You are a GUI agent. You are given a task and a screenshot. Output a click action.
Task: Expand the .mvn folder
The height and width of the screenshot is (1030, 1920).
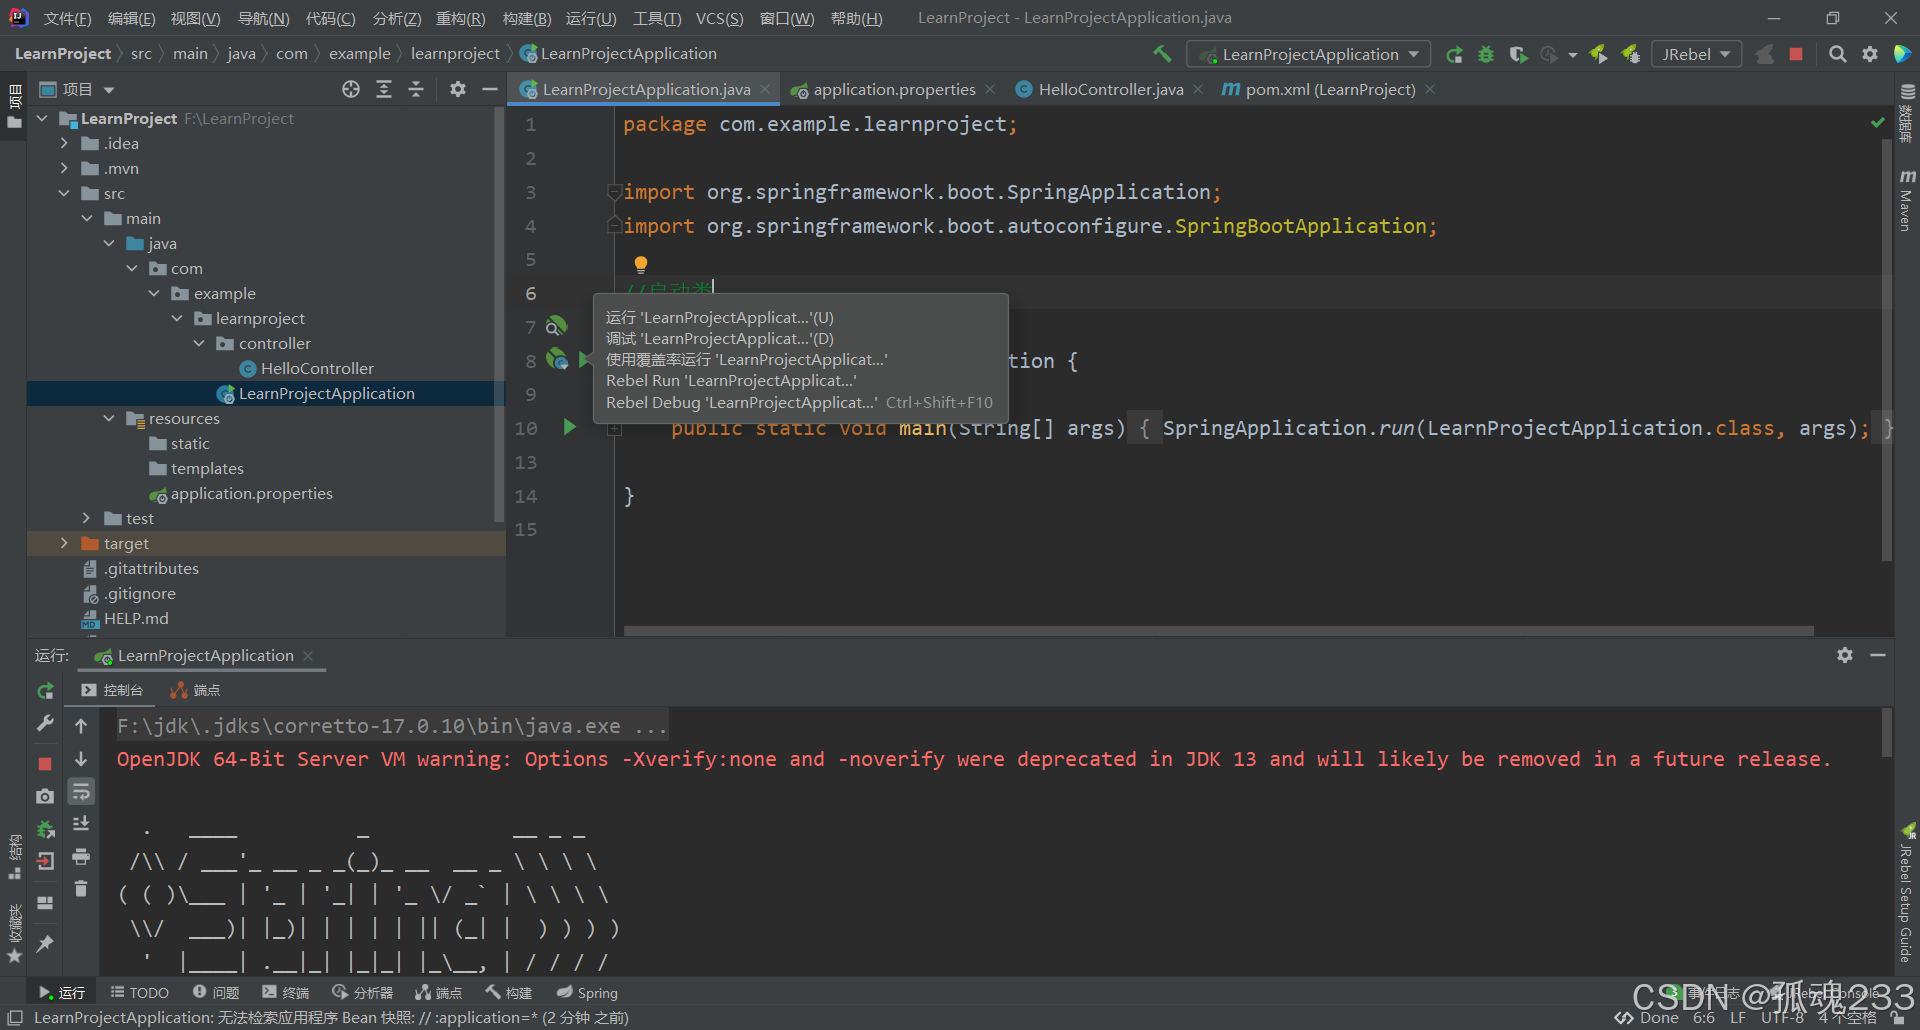(x=64, y=169)
